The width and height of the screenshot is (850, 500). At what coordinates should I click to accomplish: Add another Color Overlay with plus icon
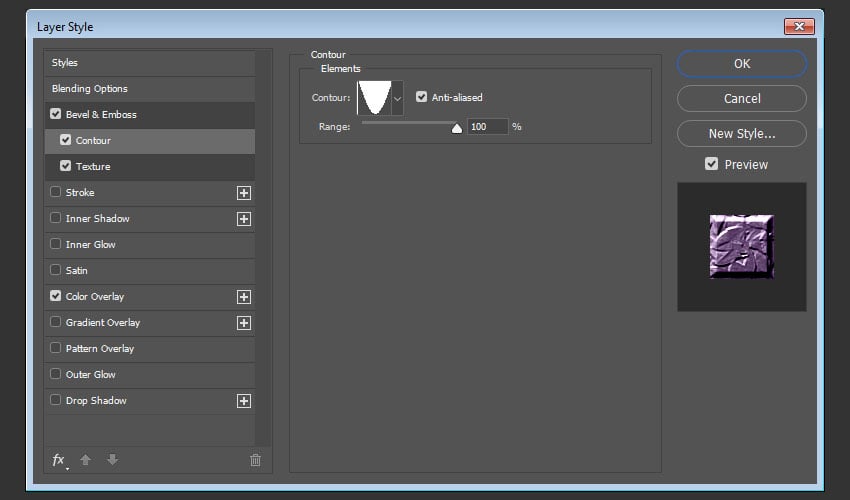[244, 297]
